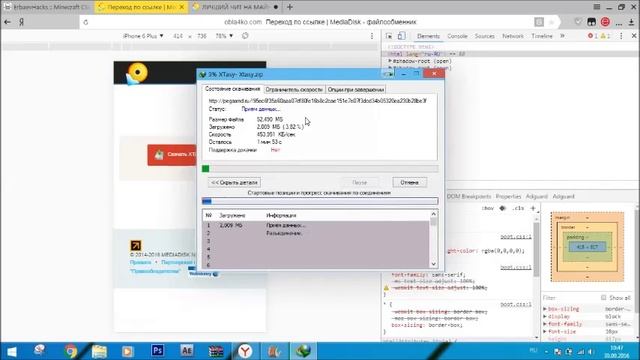Switch to Yandex Browser in the taskbar
This screenshot has width=640, height=360.
point(245,351)
